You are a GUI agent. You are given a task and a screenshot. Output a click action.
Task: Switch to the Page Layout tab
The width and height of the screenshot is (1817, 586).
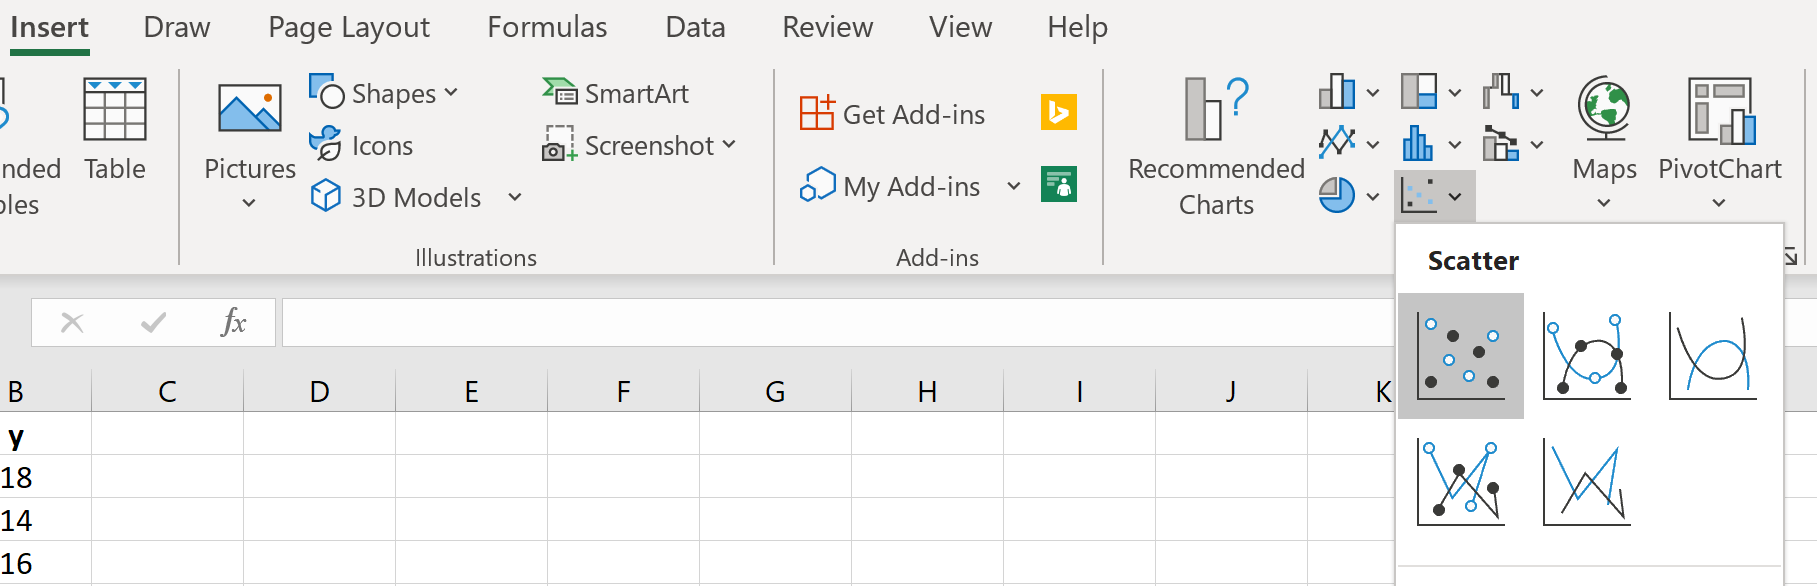[x=349, y=27]
